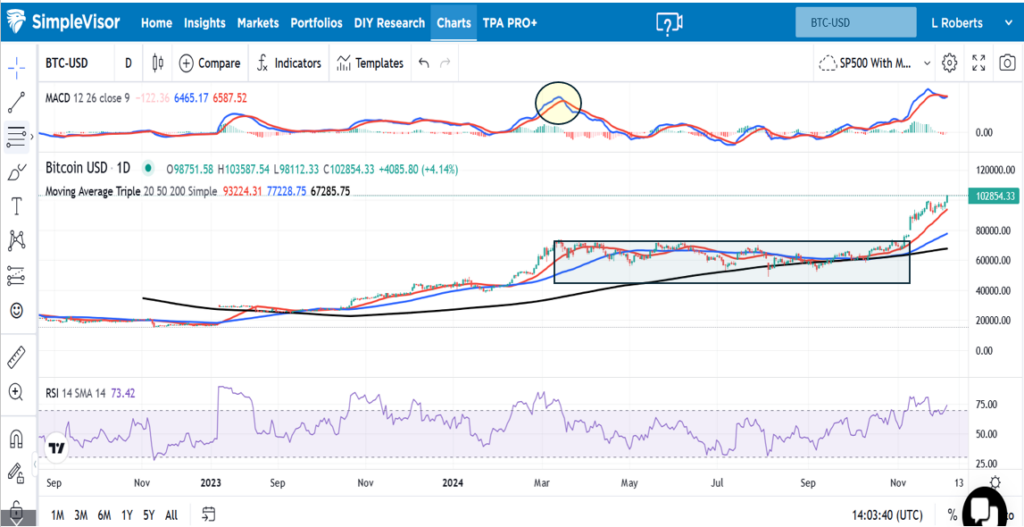Toggle percent scale on price axis

point(953,515)
